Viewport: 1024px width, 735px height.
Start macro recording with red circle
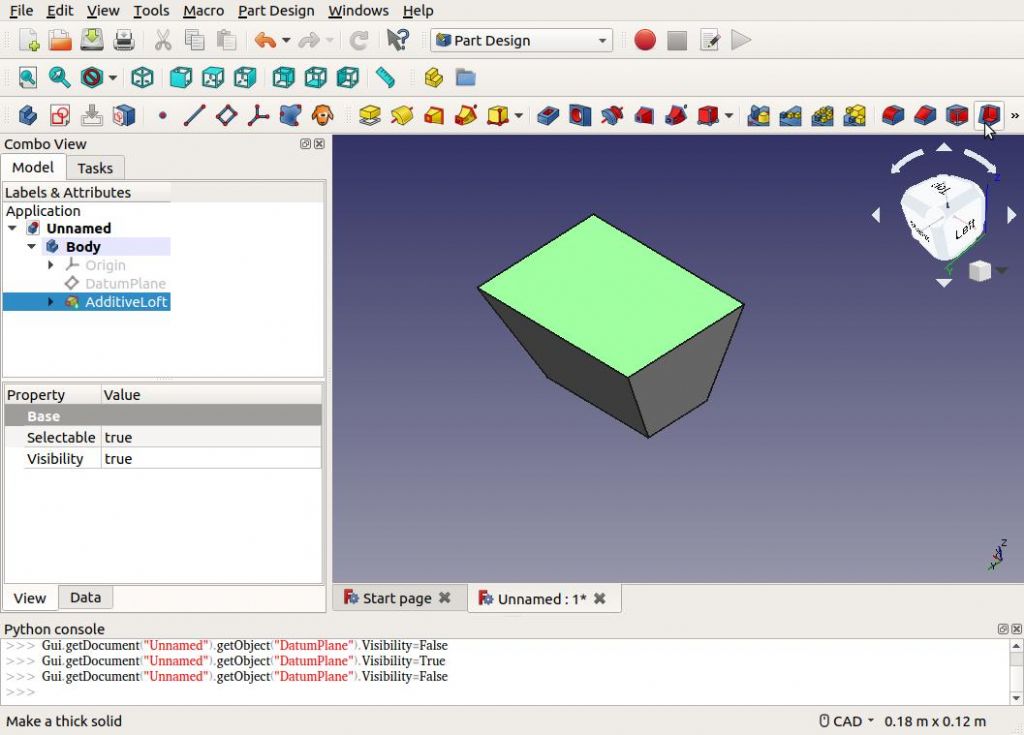645,40
